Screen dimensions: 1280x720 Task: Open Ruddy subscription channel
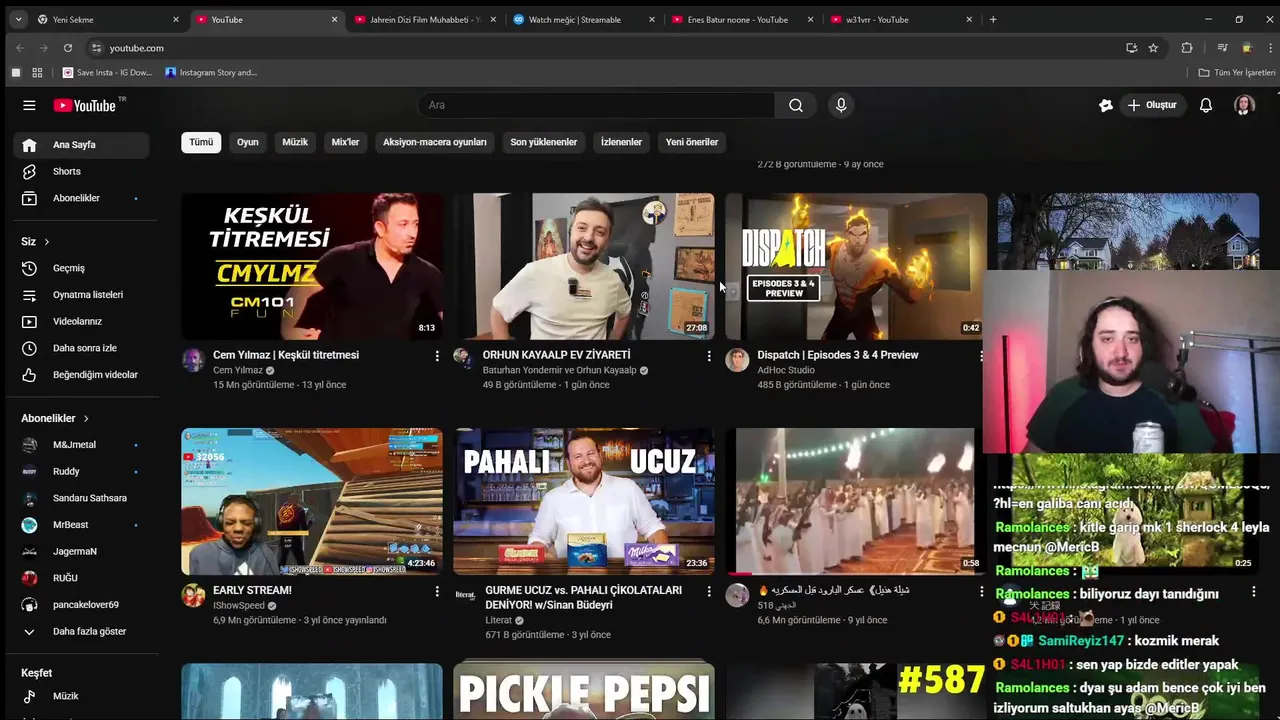coord(81,471)
